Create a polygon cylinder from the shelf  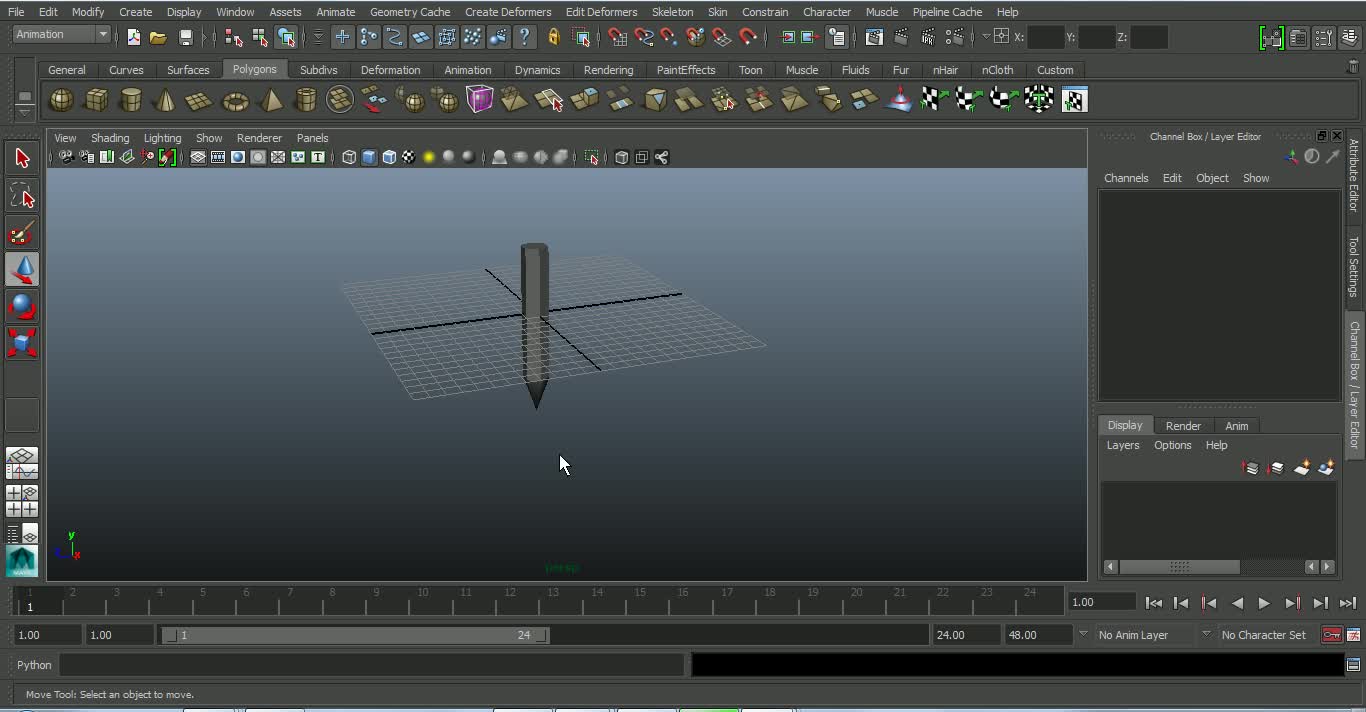[131, 100]
